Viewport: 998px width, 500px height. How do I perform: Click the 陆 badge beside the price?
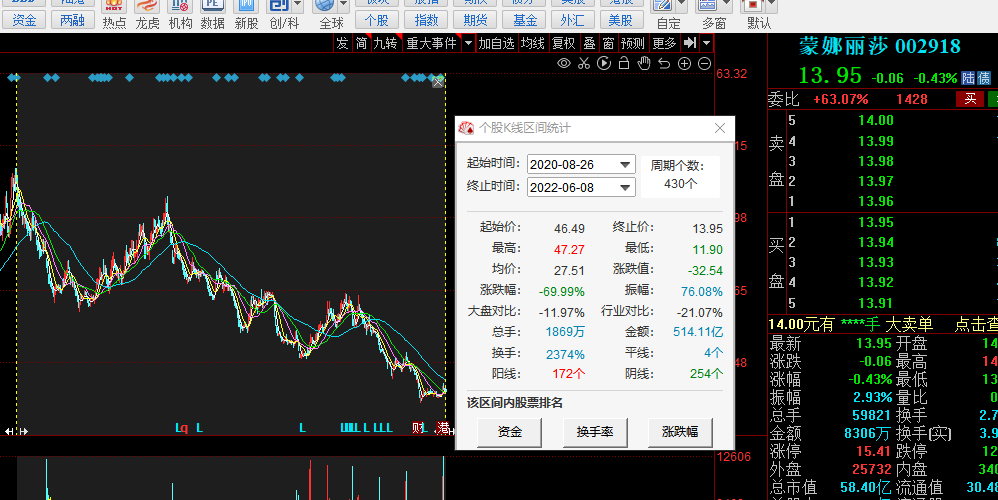tap(968, 78)
